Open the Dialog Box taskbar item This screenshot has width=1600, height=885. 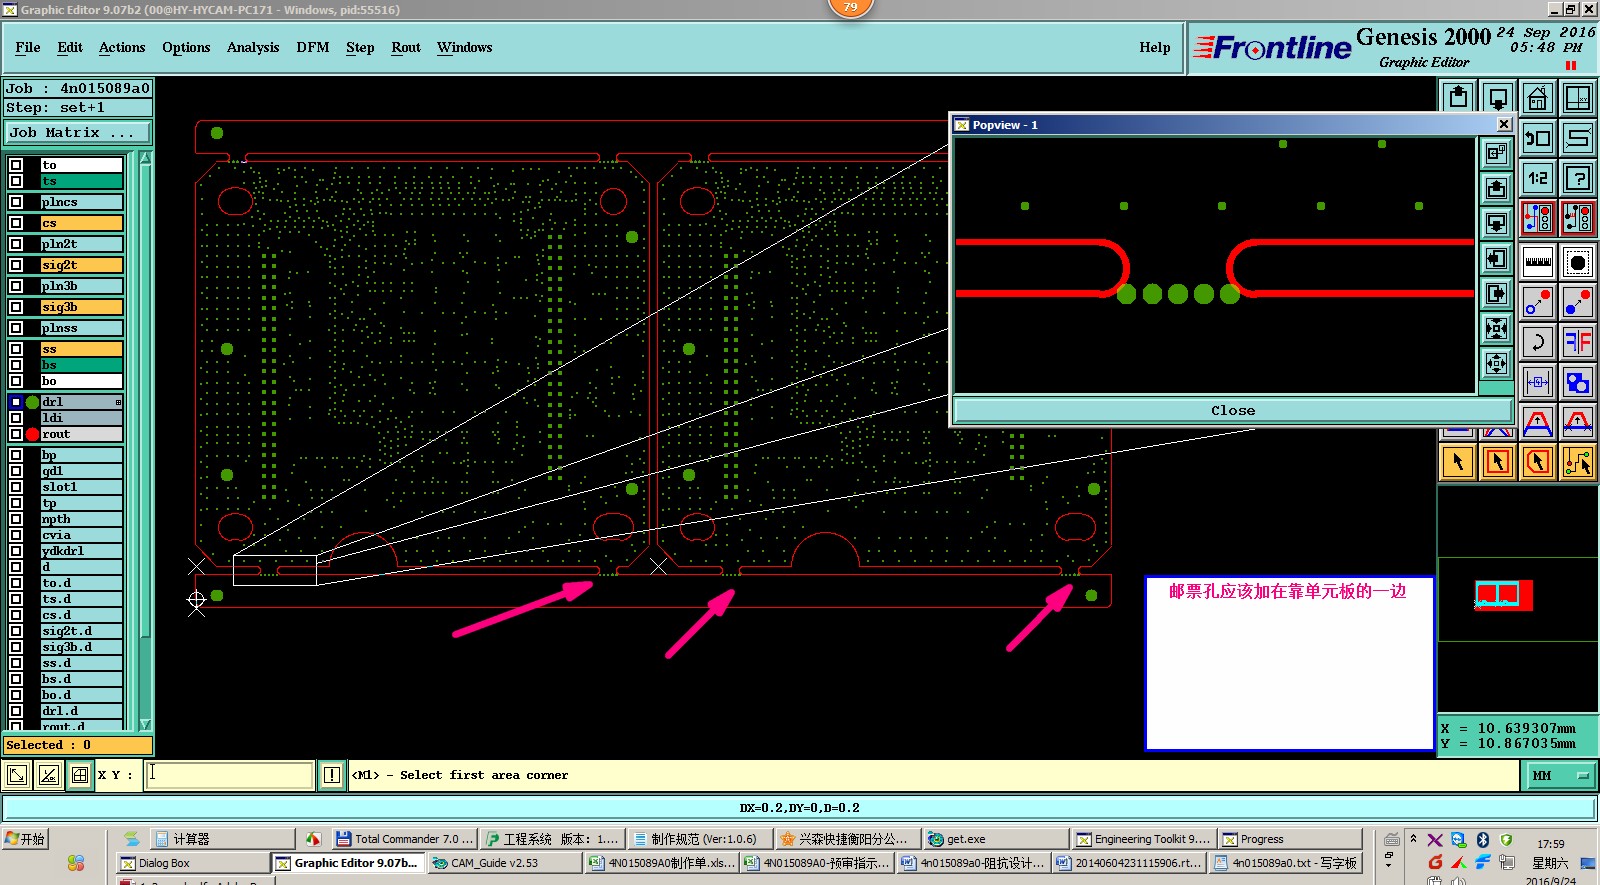point(191,863)
